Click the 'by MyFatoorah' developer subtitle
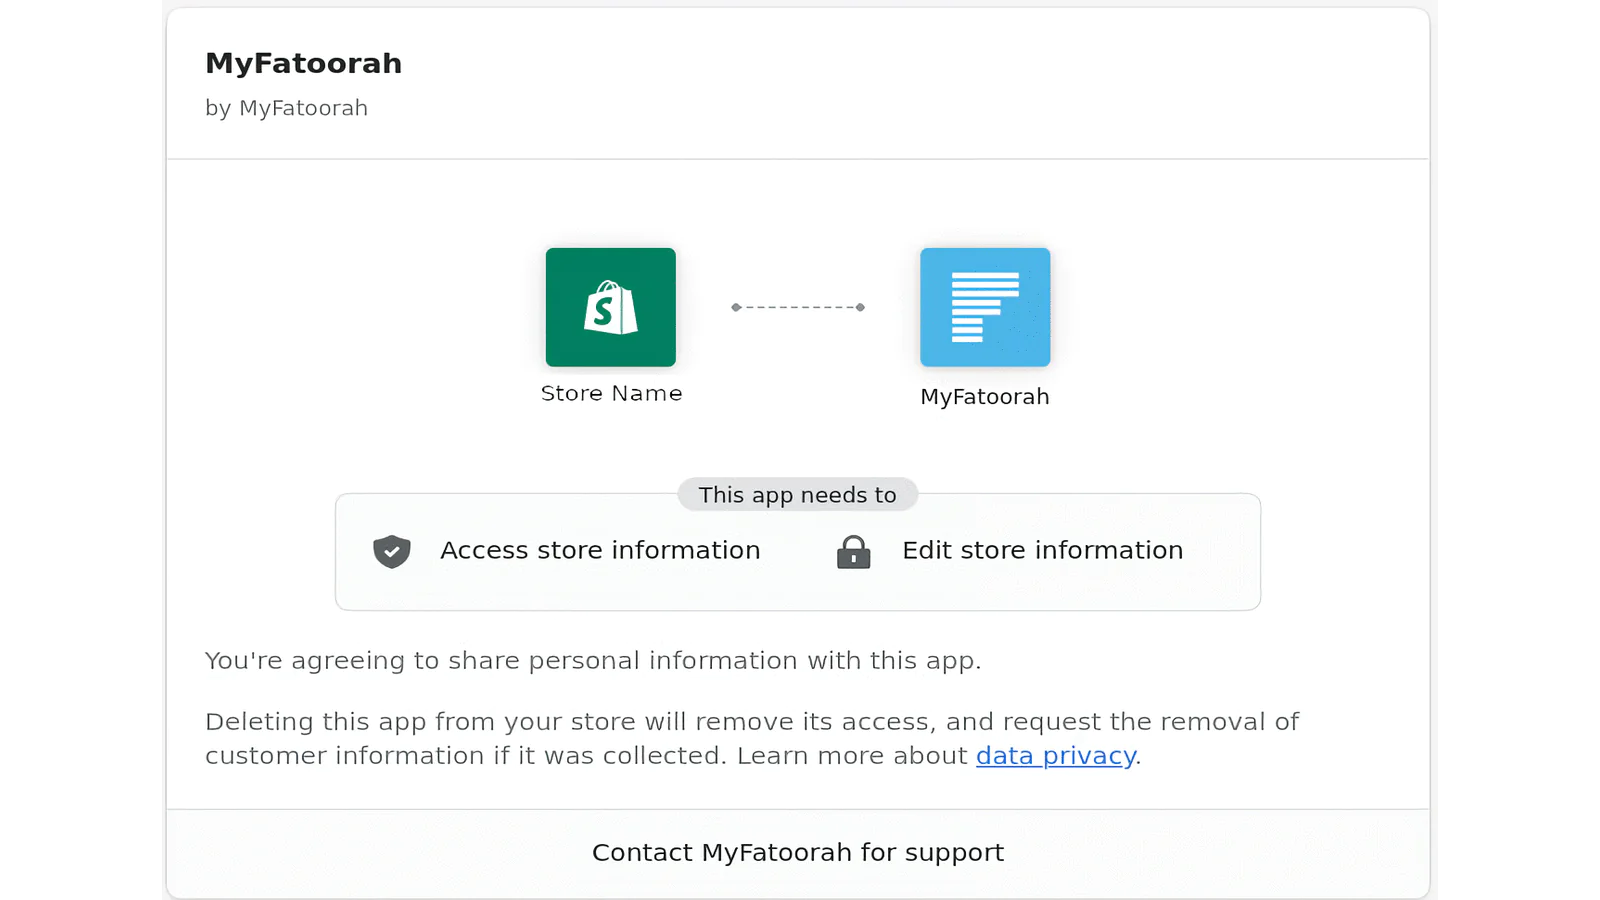 click(x=286, y=108)
